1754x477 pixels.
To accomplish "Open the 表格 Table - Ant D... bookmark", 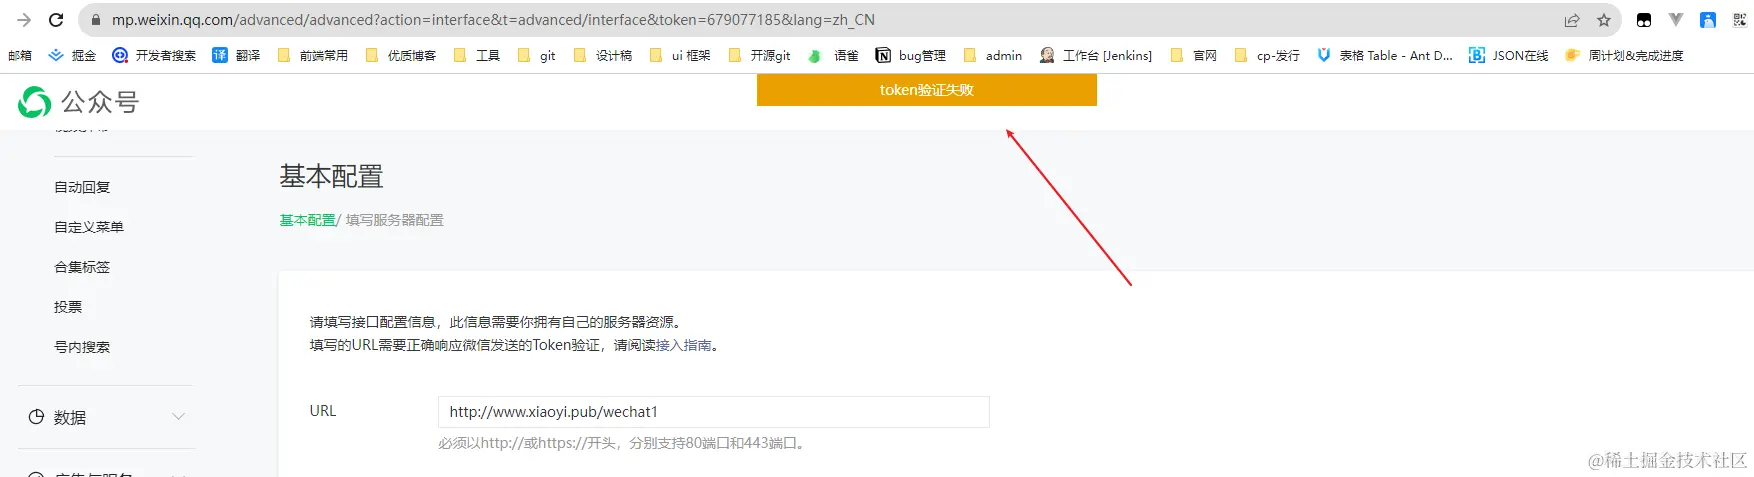I will [1385, 56].
